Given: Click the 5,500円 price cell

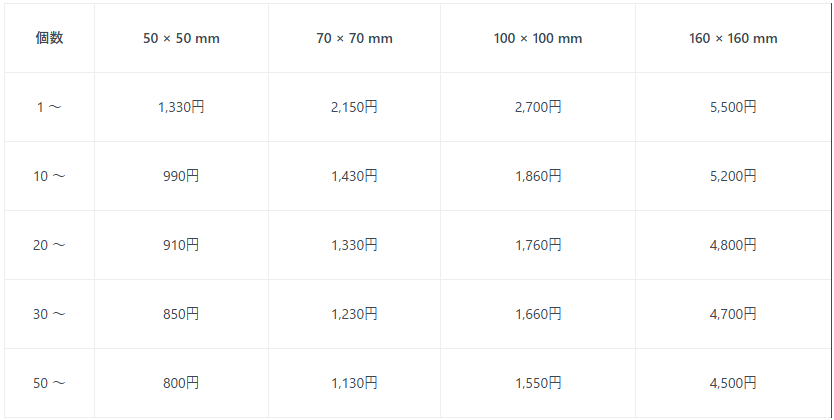Looking at the screenshot, I should pyautogui.click(x=733, y=107).
